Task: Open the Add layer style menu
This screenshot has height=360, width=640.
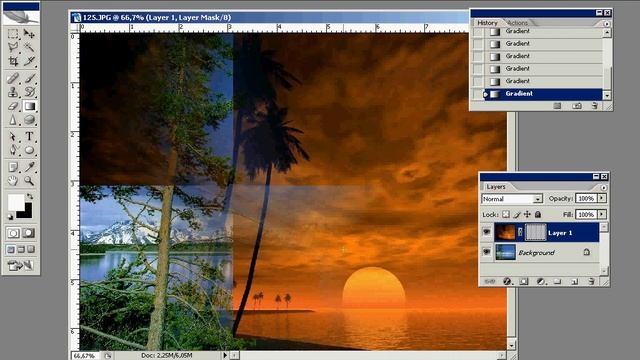Action: 507,282
